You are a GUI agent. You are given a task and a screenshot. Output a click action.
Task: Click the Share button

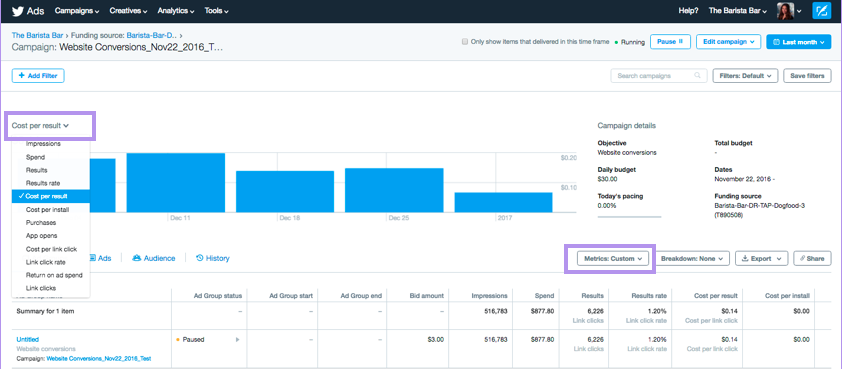tap(812, 258)
